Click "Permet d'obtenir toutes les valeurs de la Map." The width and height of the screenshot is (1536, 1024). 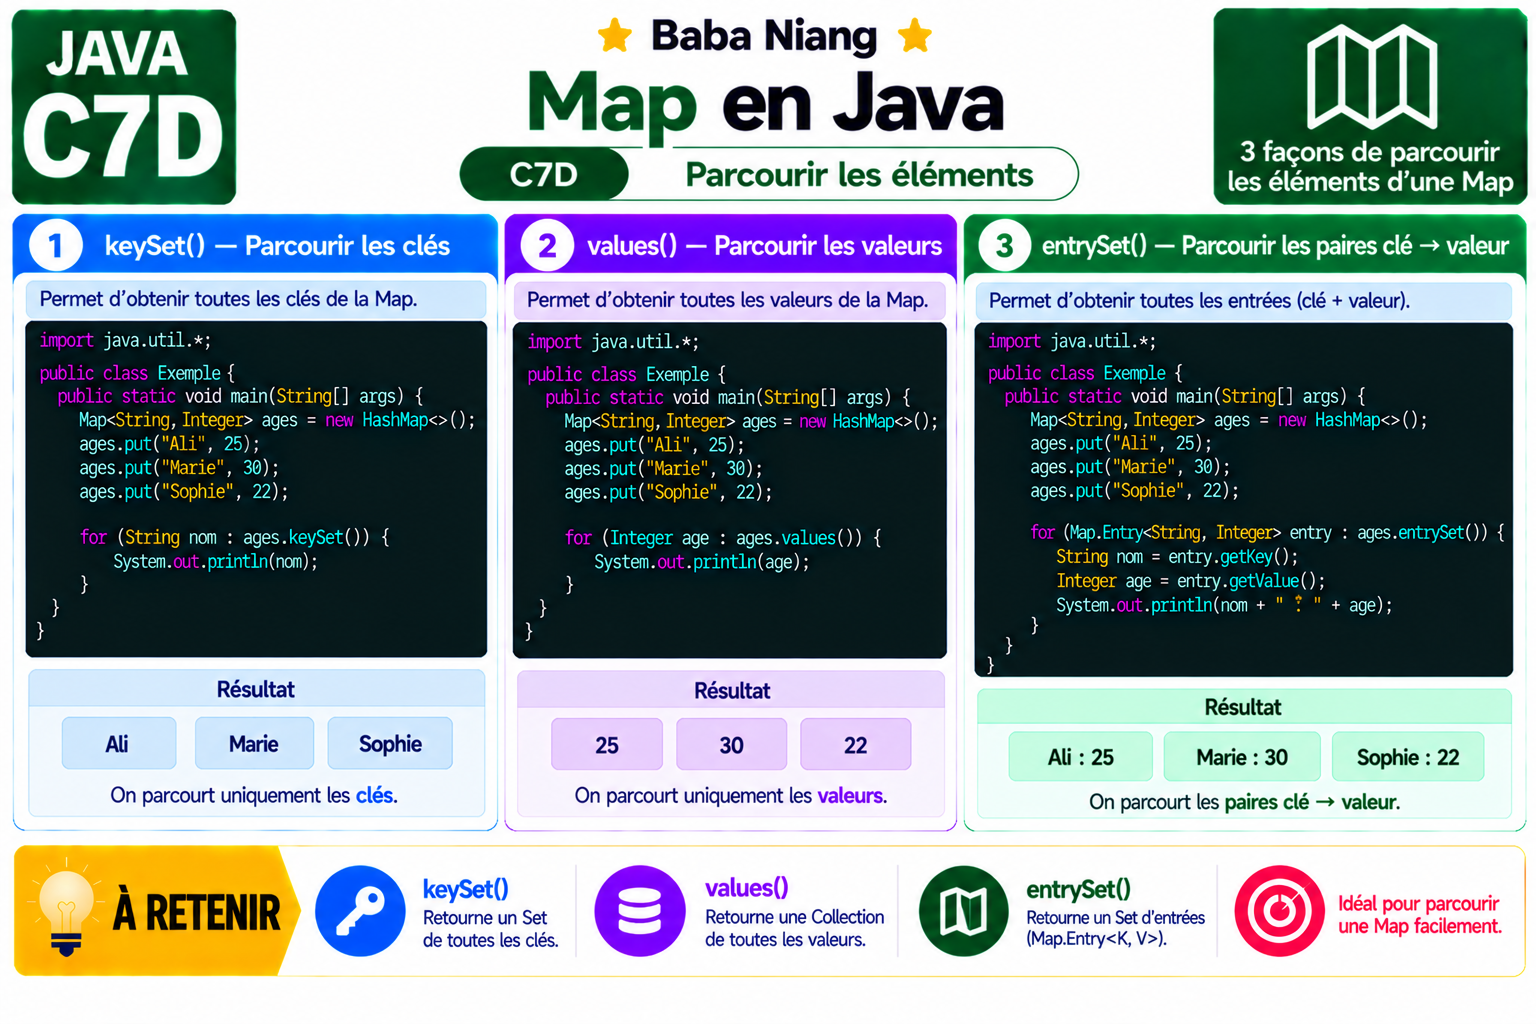tap(728, 300)
